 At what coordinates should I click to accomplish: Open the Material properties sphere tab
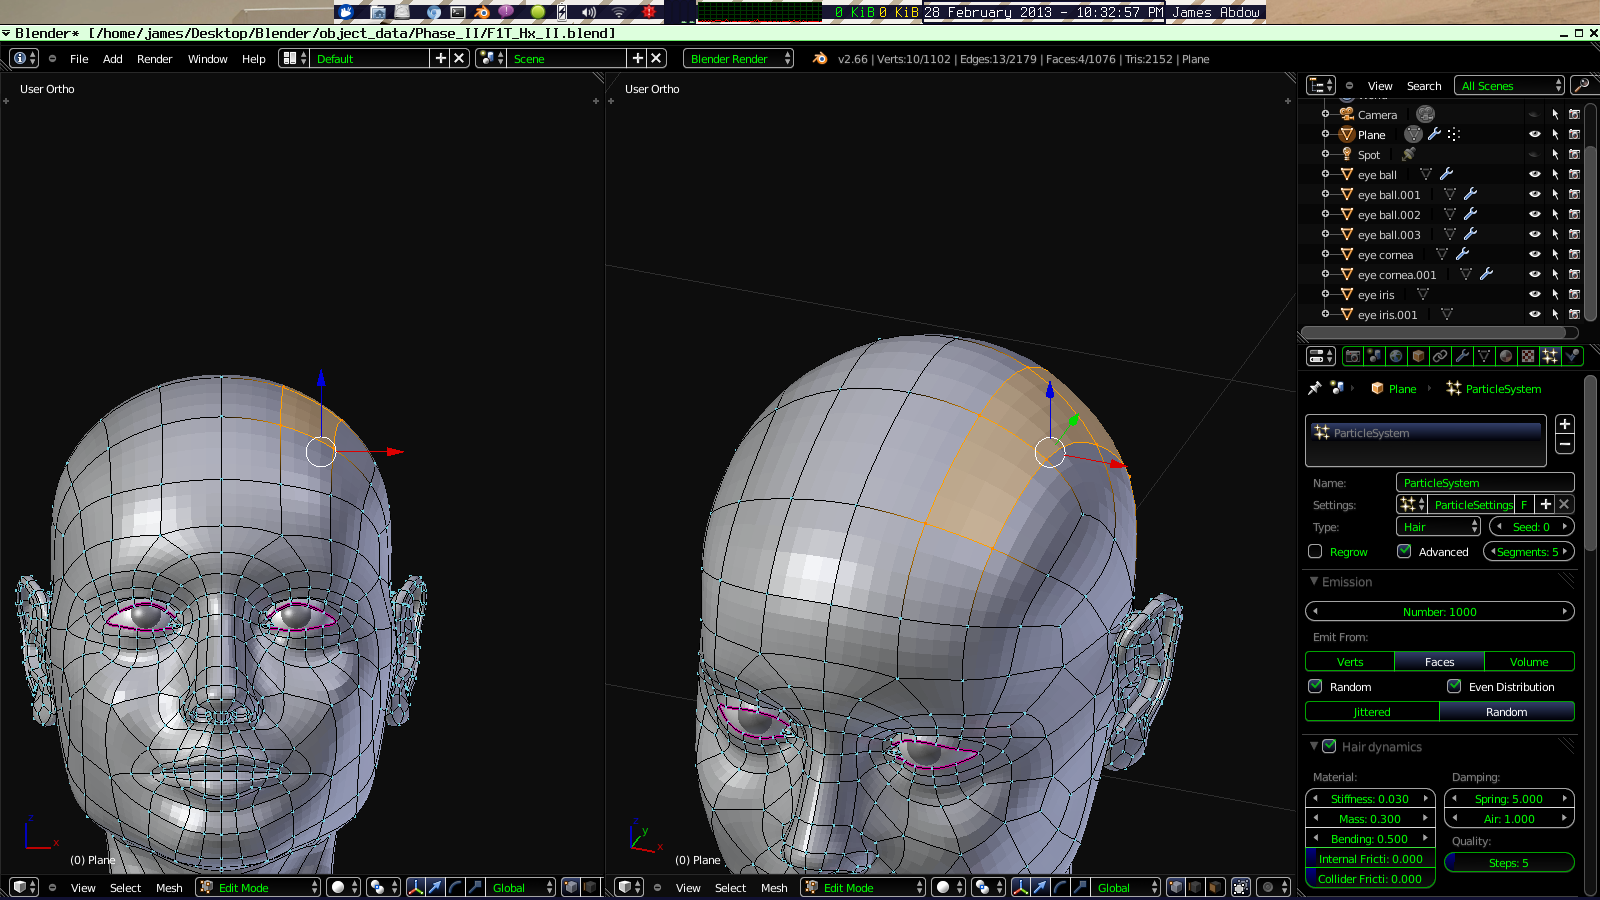1506,356
